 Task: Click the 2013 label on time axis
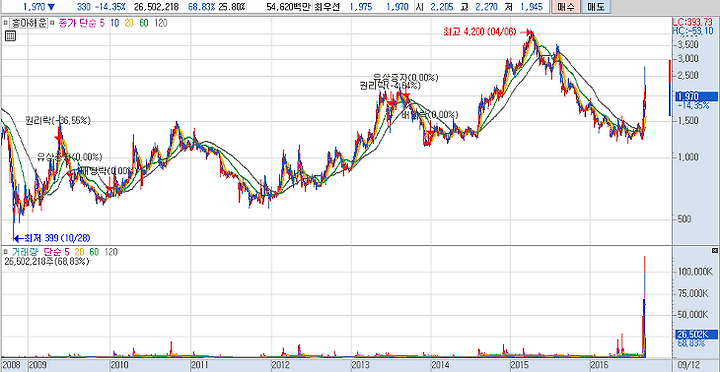coord(361,365)
